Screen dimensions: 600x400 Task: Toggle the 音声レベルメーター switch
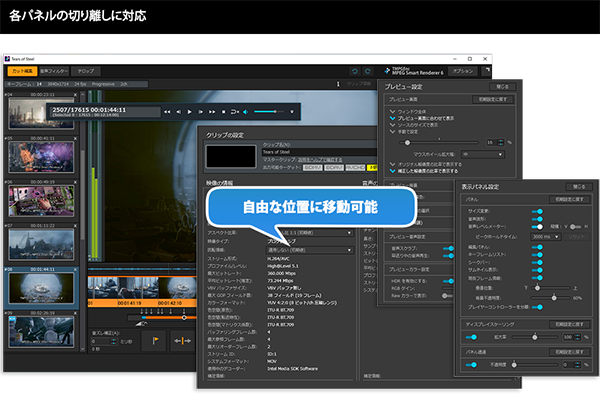tap(537, 227)
